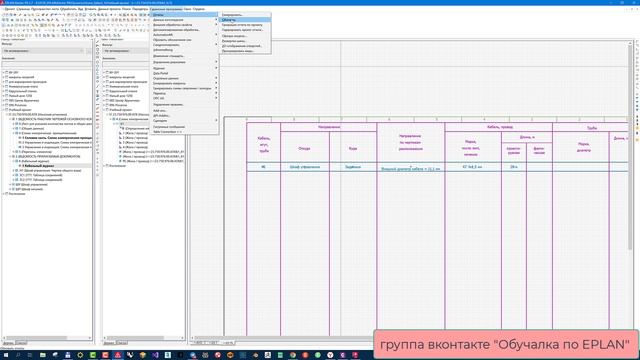The image size is (640, 360).
Task: Expand Перечень элементов node in left tree
Action: [x=14, y=152]
